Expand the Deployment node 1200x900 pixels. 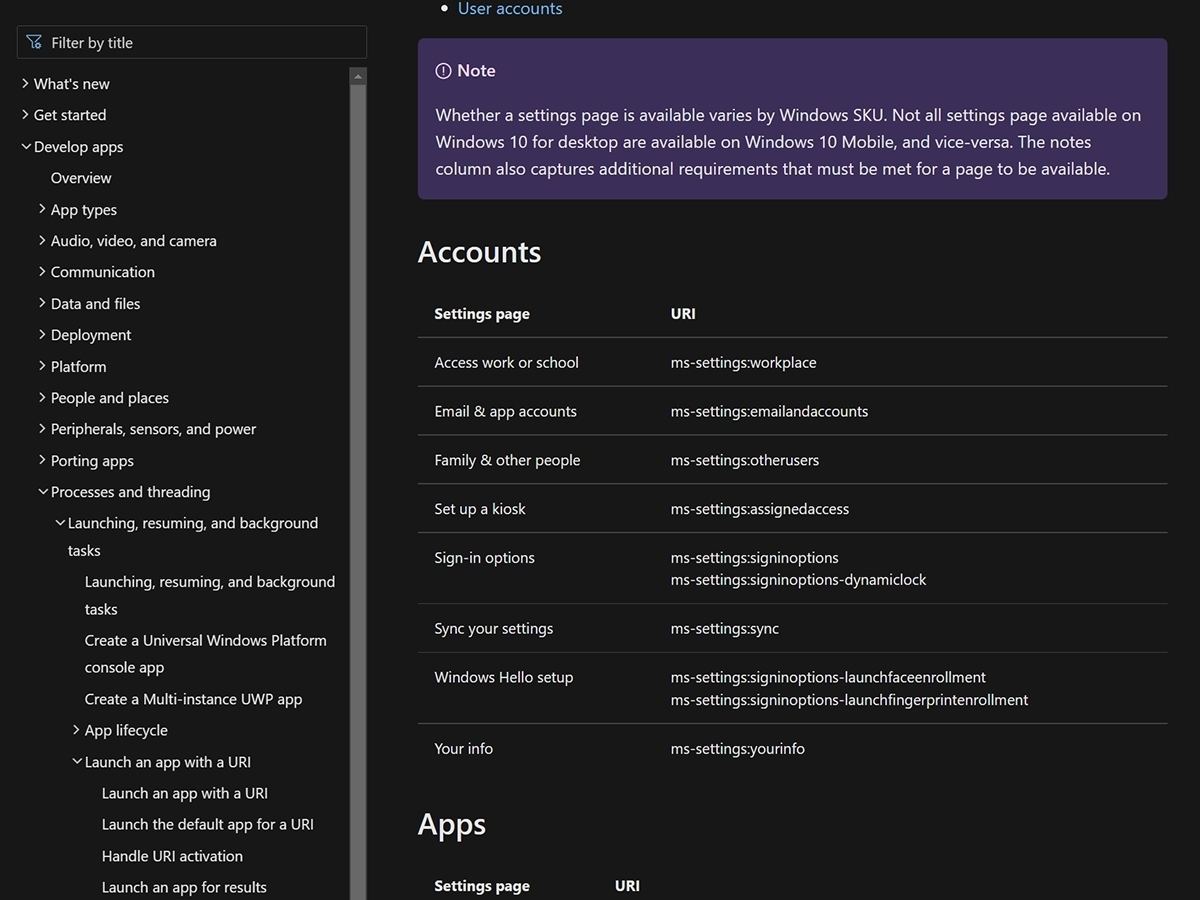pos(42,335)
